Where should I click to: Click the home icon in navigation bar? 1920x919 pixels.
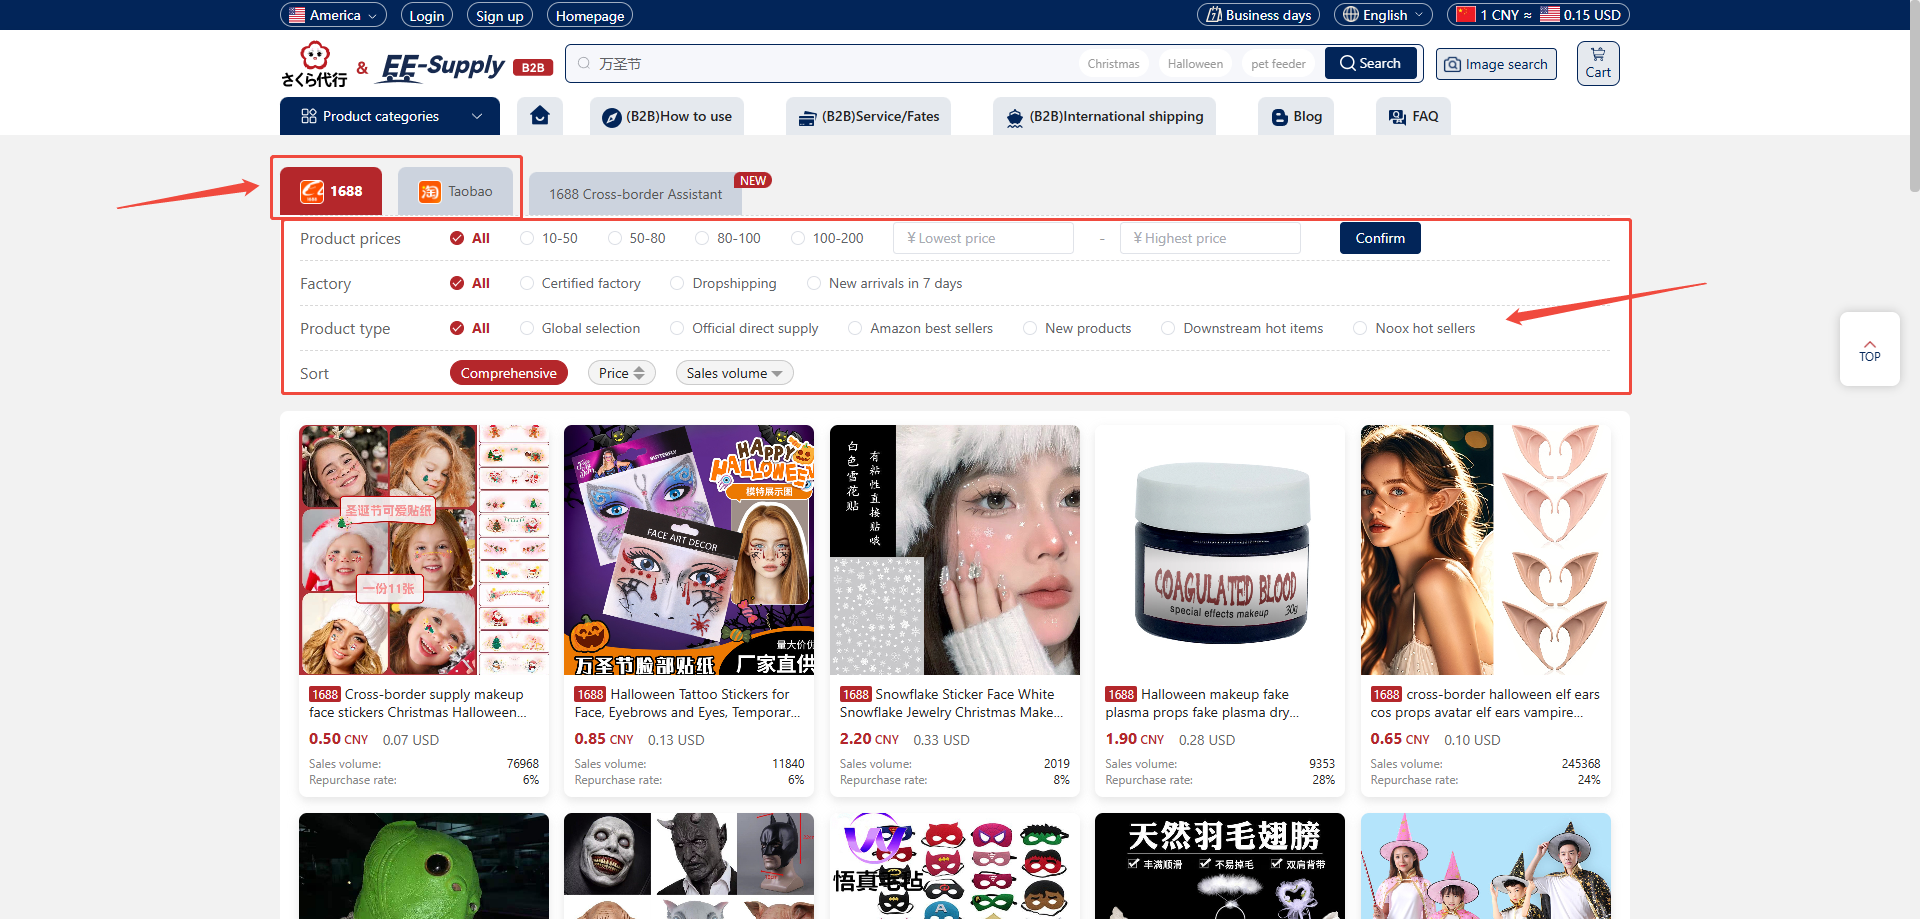tap(540, 115)
